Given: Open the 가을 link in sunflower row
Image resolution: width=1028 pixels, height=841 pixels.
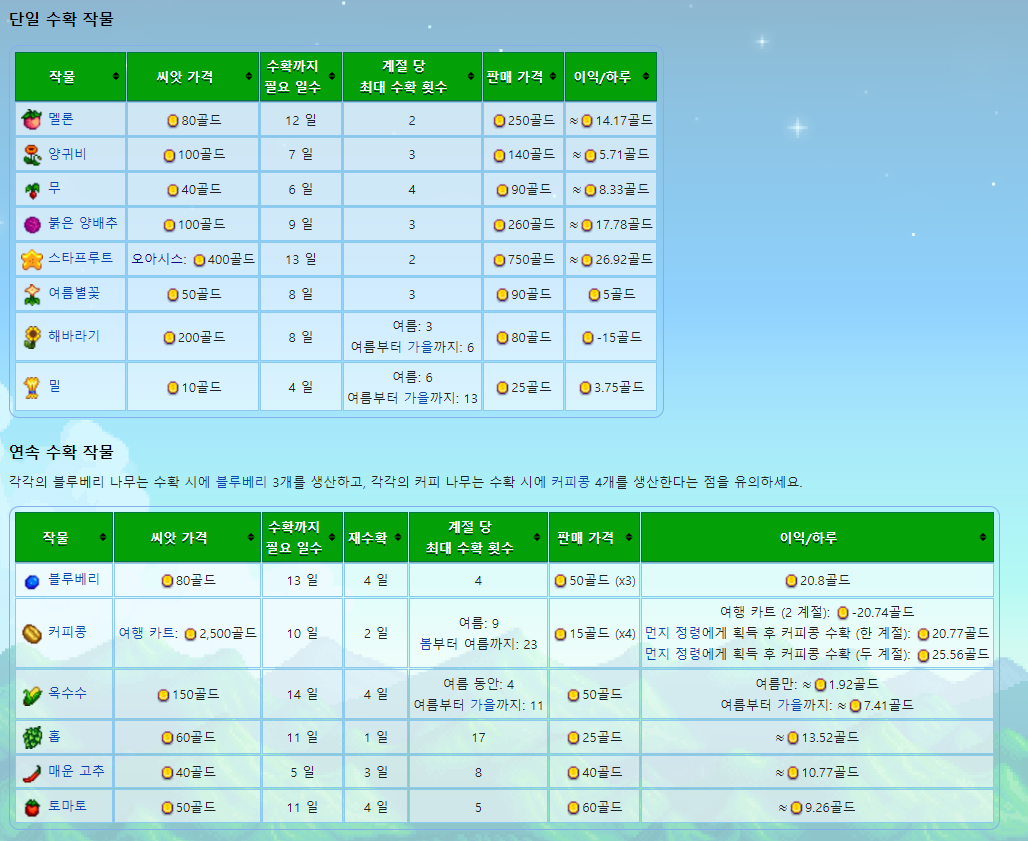Looking at the screenshot, I should pyautogui.click(x=420, y=347).
